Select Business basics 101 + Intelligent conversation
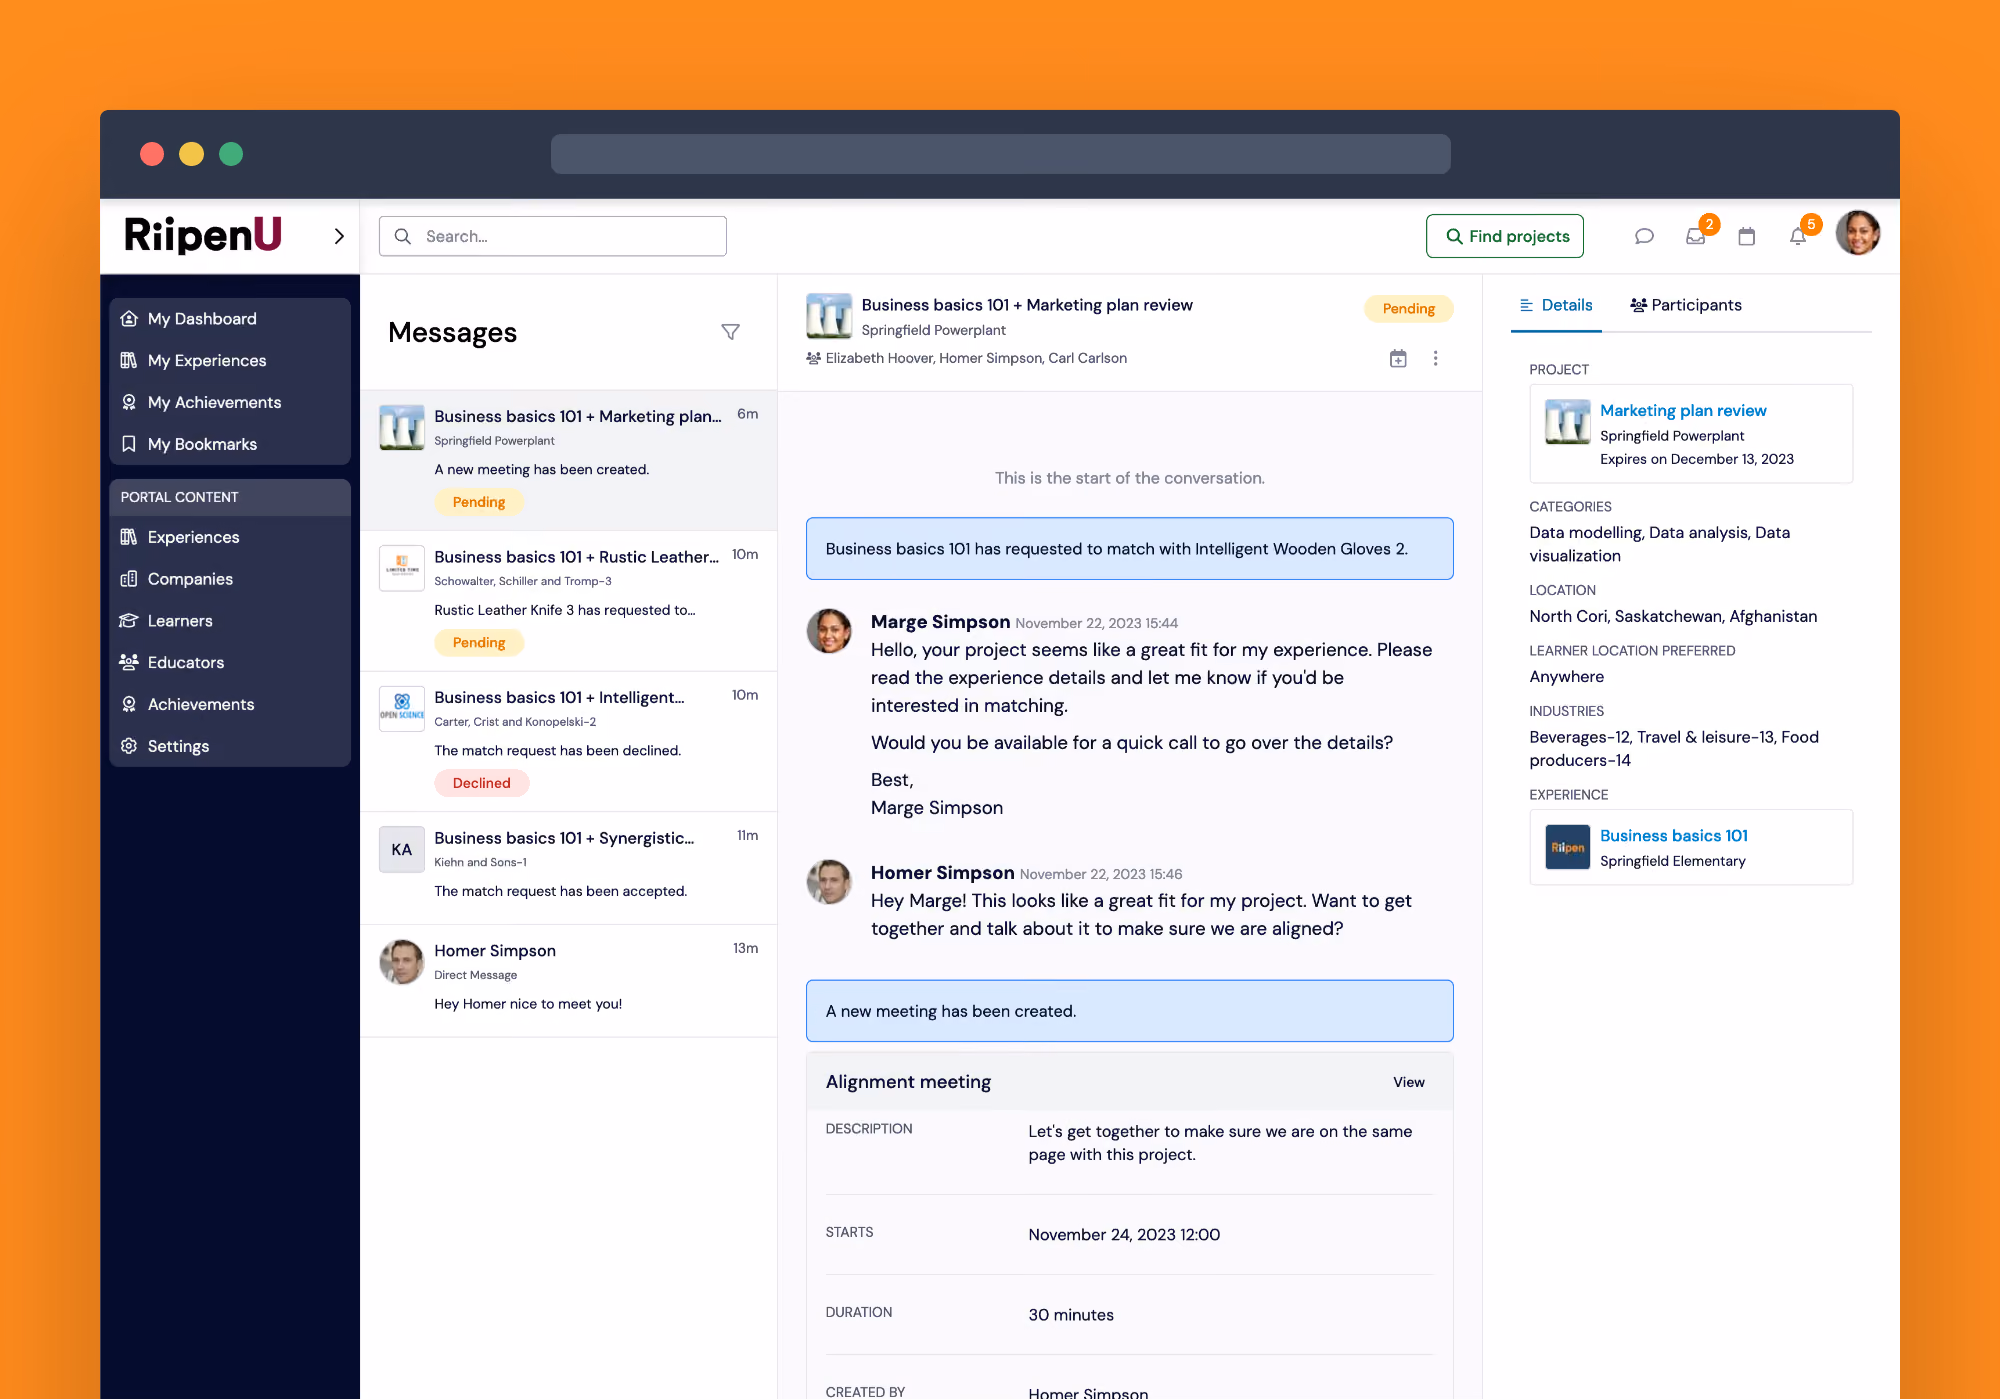 click(x=569, y=742)
